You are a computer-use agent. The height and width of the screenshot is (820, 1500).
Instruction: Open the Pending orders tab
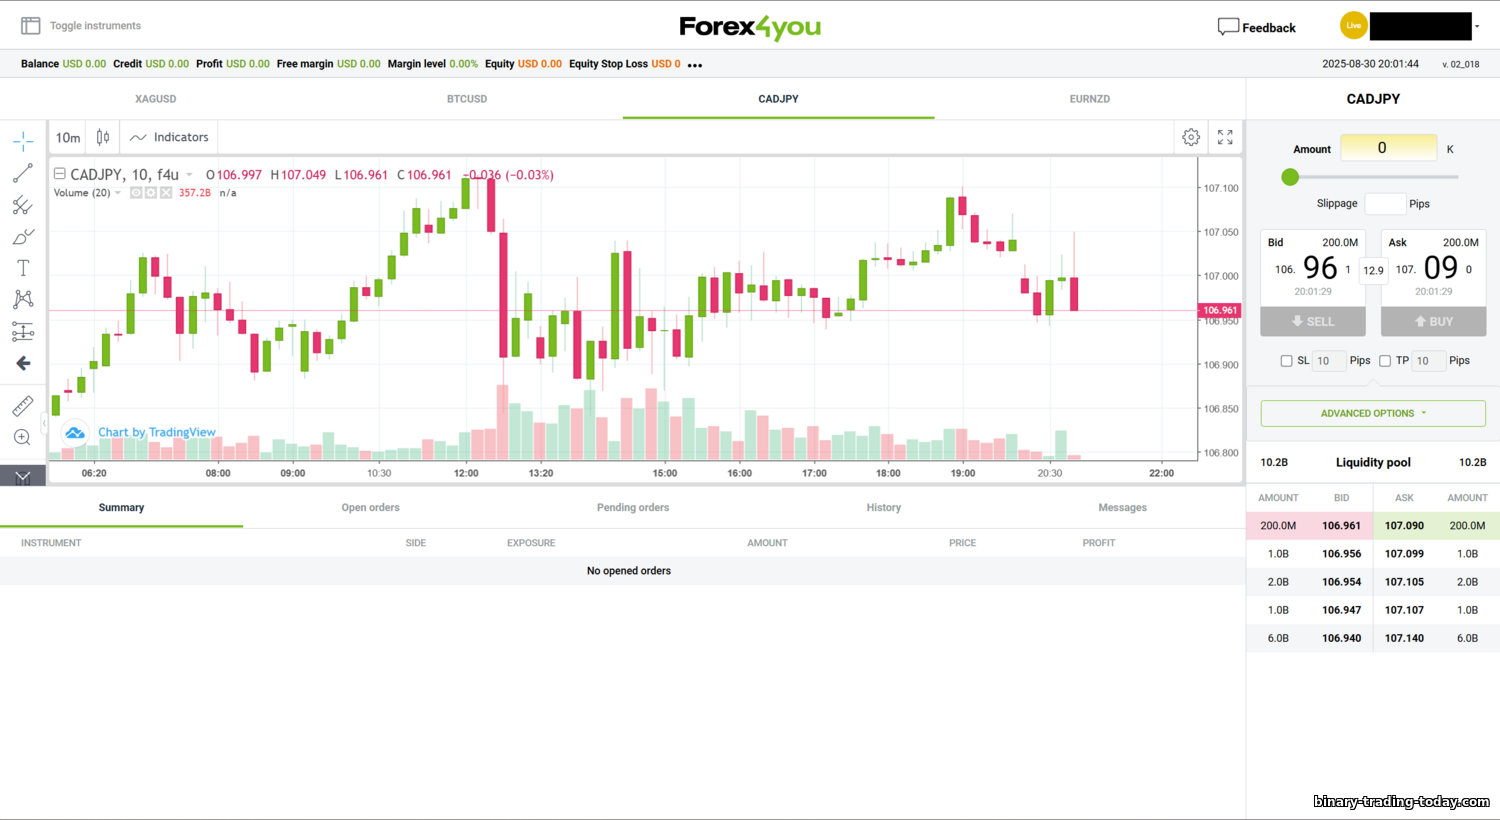632,508
